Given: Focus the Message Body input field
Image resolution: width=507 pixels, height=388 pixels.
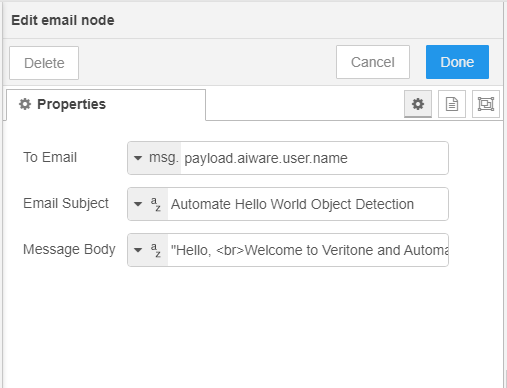Looking at the screenshot, I should [x=308, y=250].
